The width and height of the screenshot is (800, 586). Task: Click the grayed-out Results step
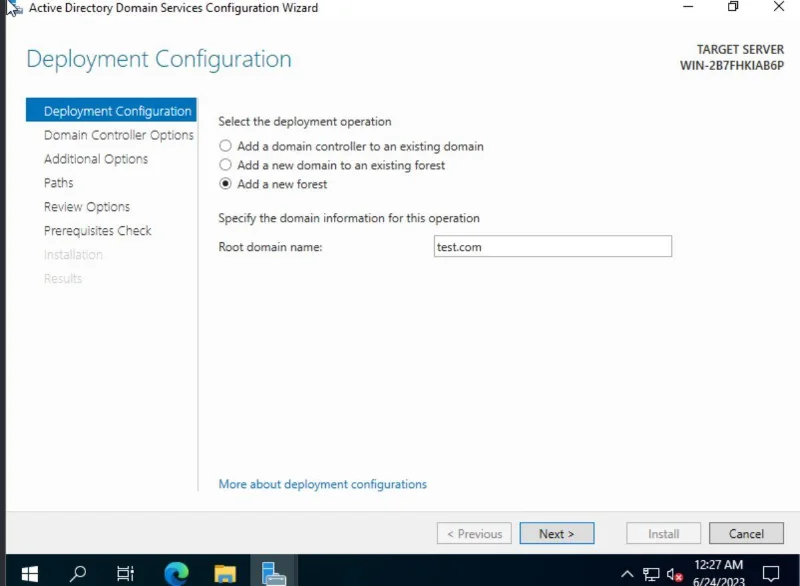pyautogui.click(x=63, y=278)
